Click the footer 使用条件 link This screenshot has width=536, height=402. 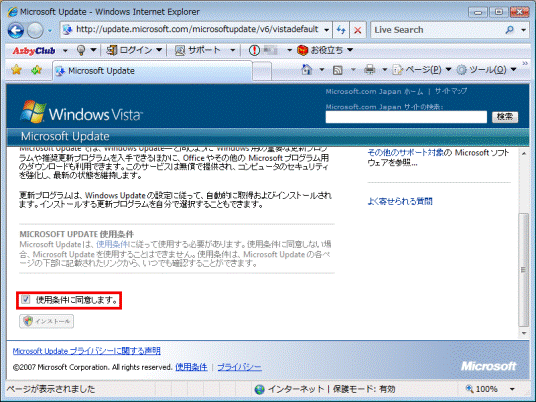tap(191, 367)
